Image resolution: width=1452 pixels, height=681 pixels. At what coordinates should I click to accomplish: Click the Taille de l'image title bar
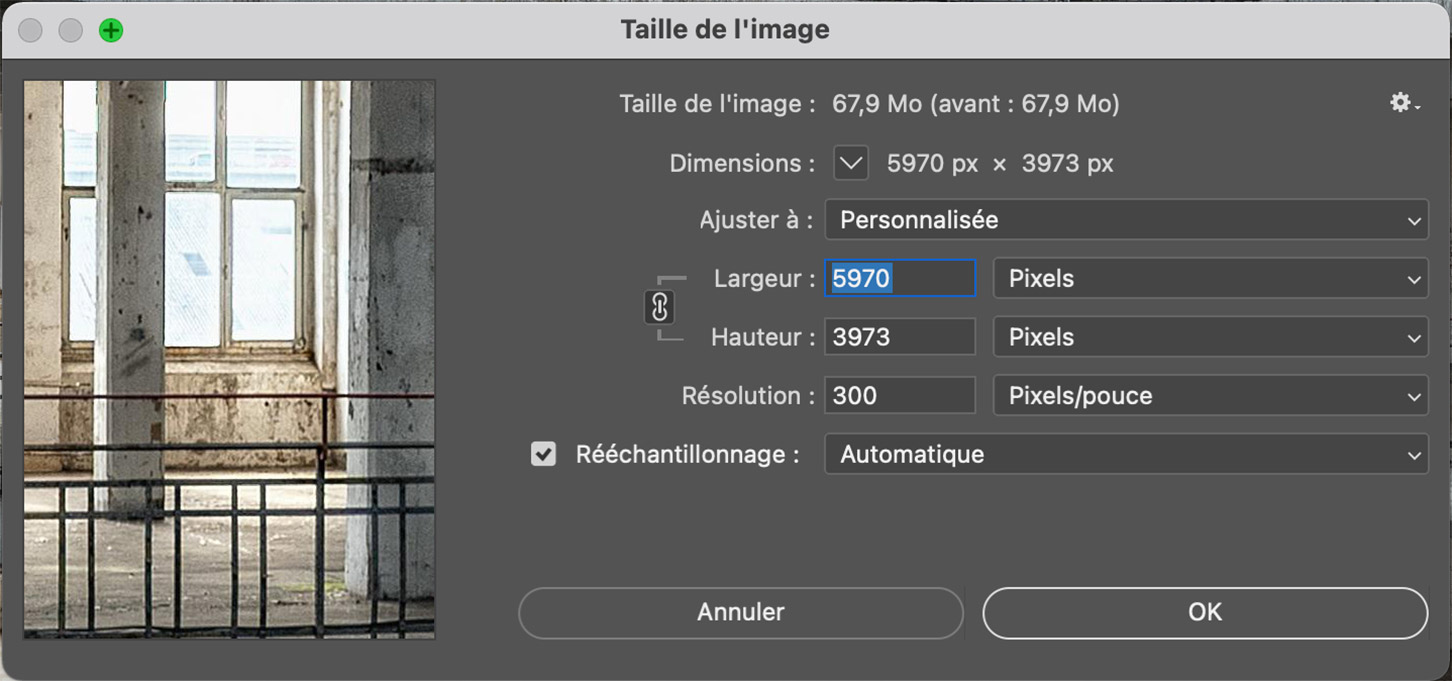tap(725, 30)
